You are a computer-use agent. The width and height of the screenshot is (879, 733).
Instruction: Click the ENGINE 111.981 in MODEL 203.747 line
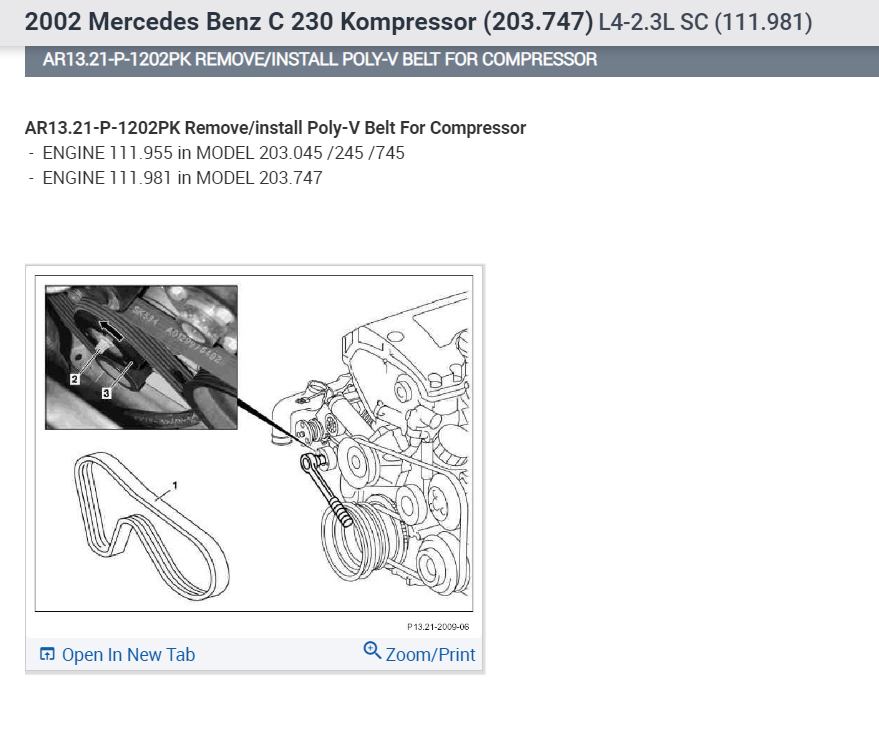click(182, 178)
